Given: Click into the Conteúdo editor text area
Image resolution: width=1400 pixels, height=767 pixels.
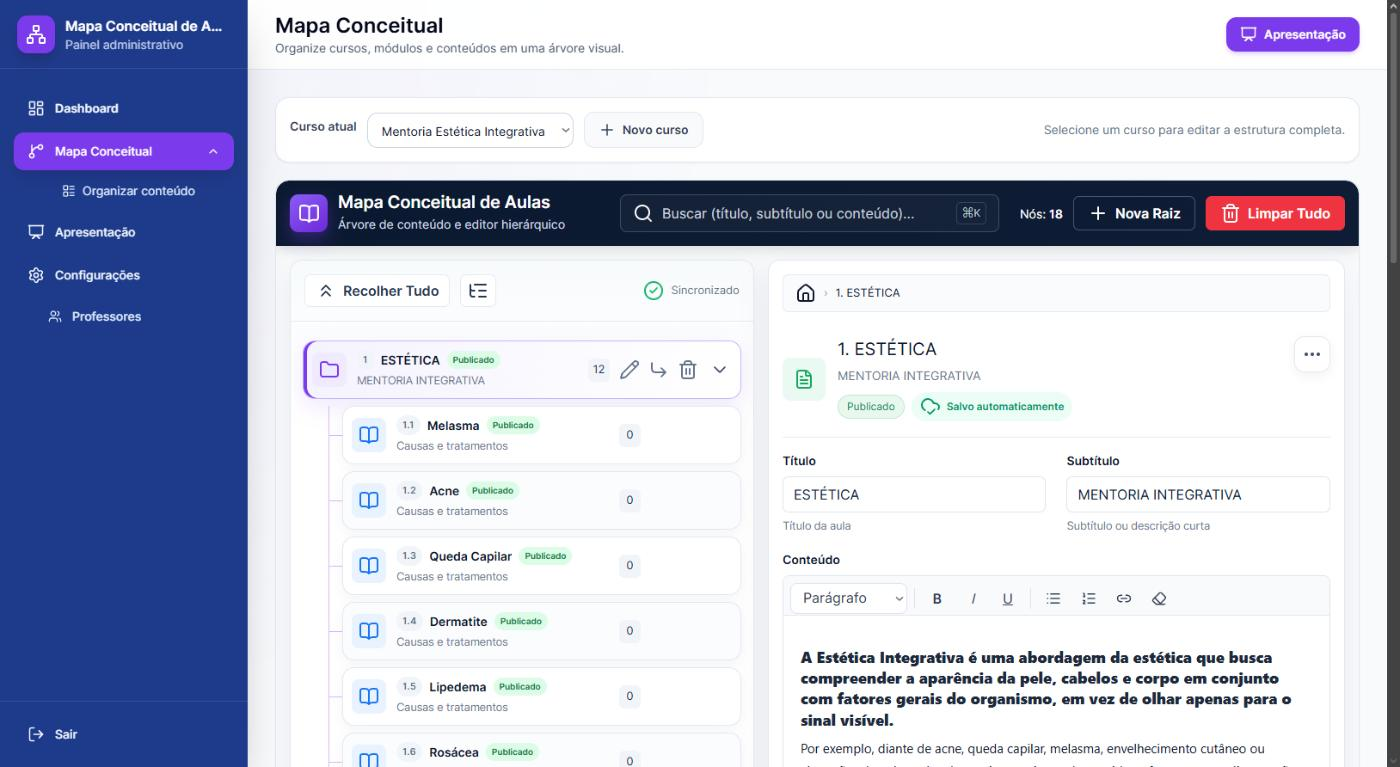Looking at the screenshot, I should [x=1056, y=692].
